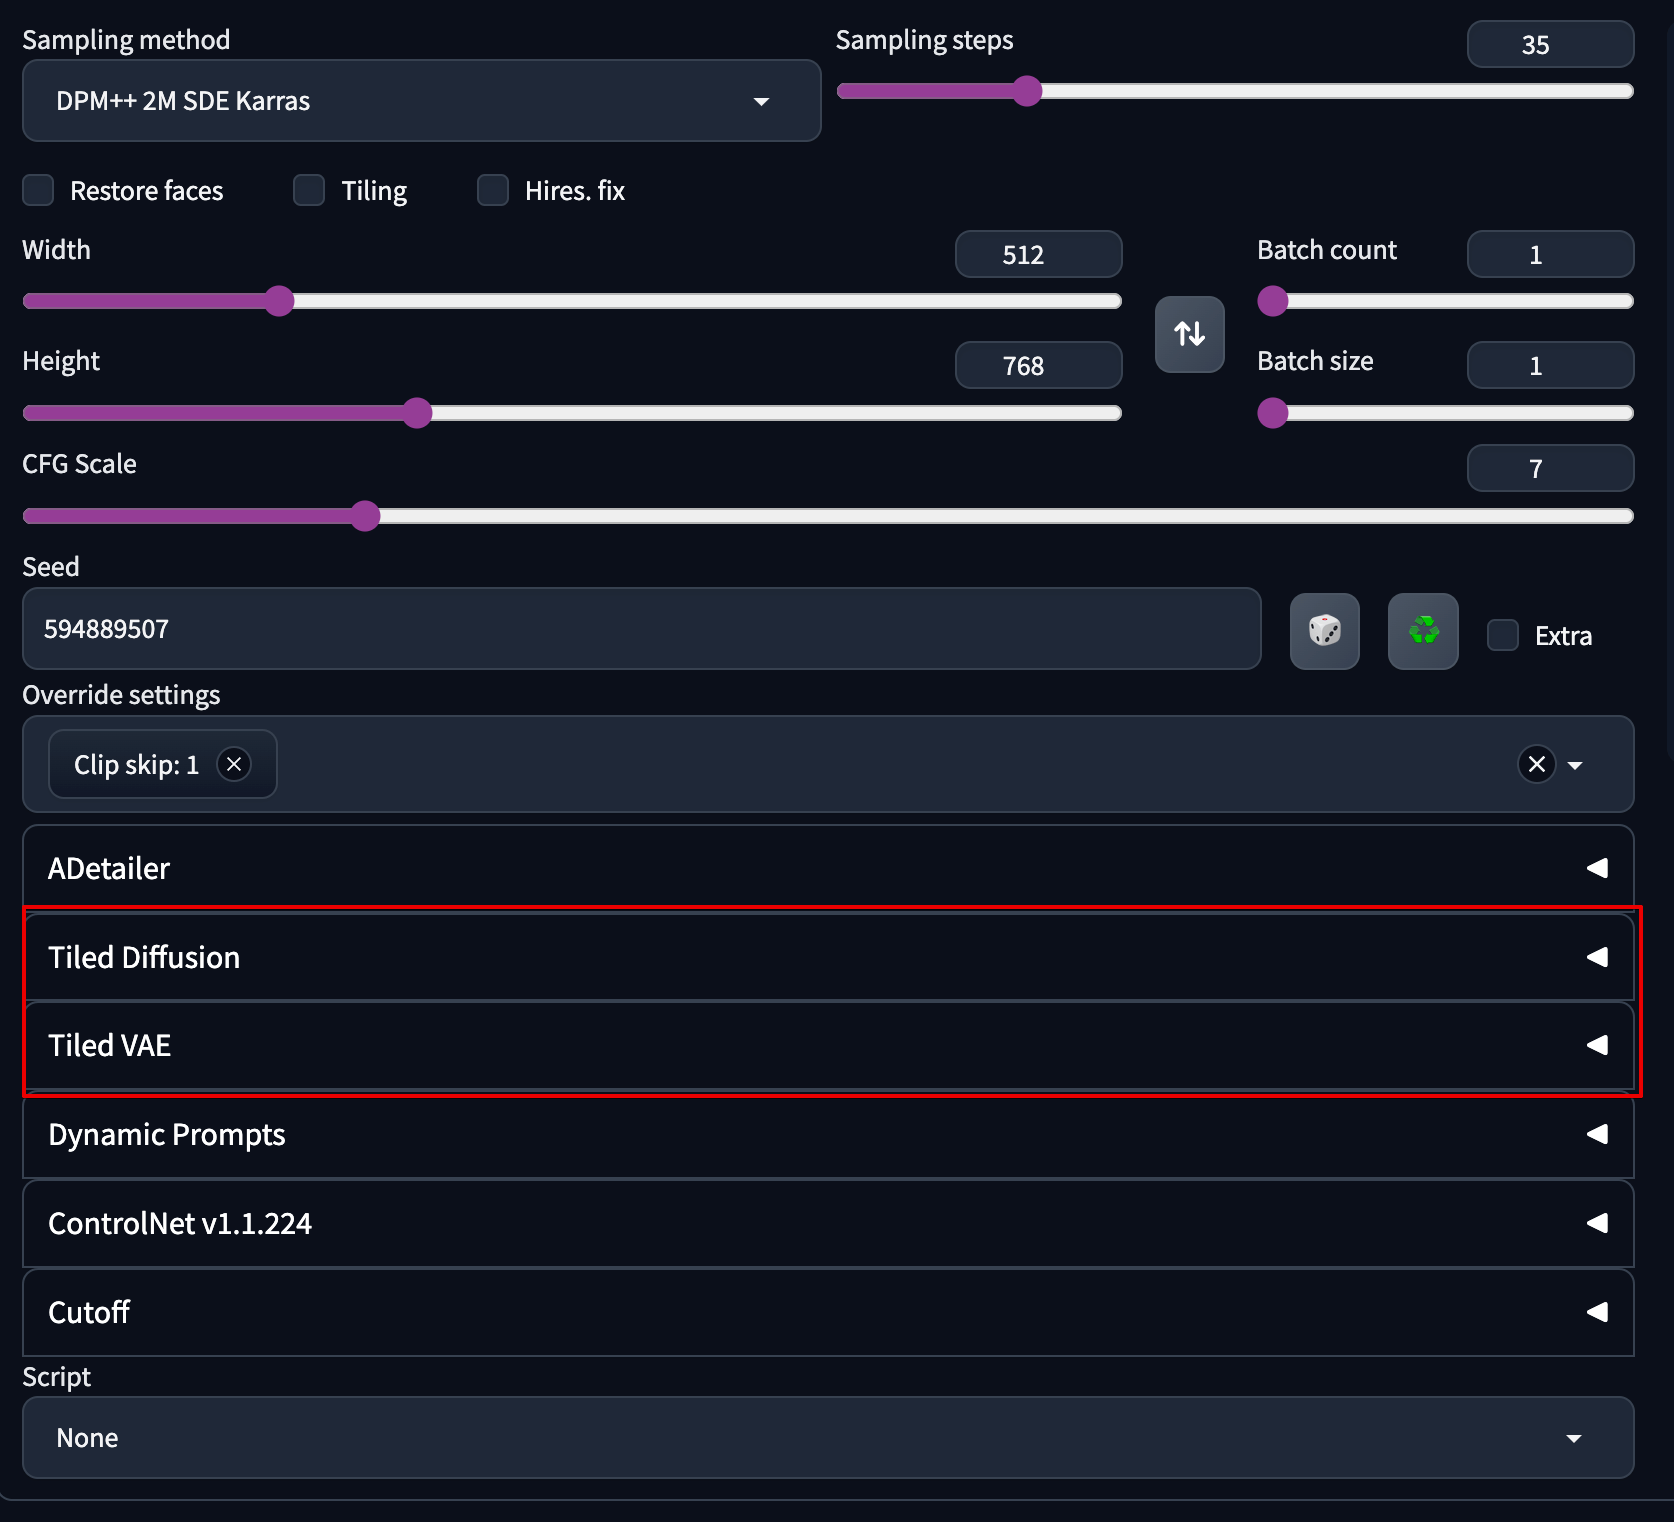Swap width and height with arrows button
This screenshot has height=1522, width=1674.
point(1189,334)
